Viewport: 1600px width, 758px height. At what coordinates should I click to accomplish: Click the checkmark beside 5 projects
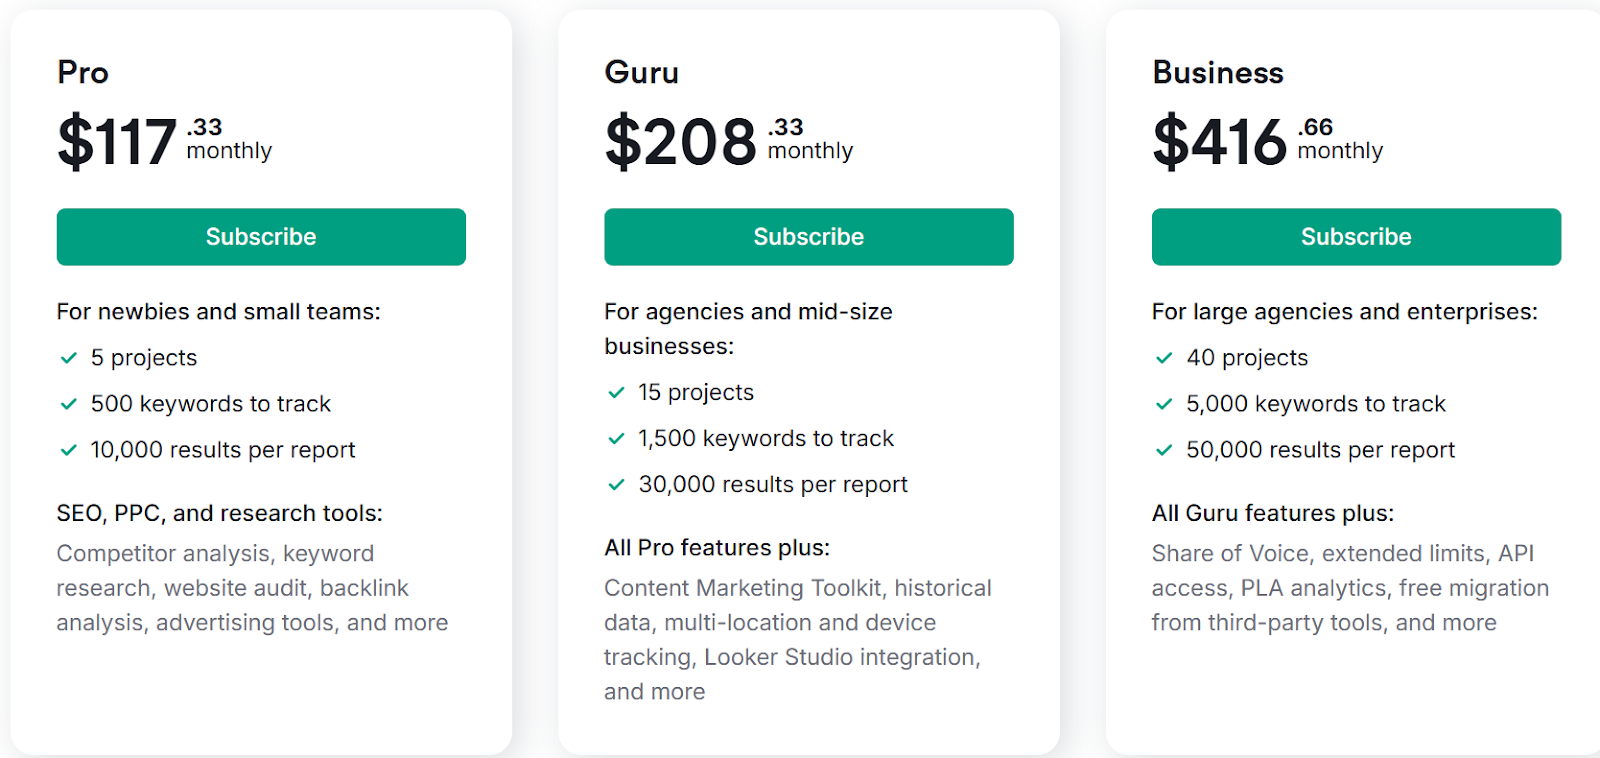pos(69,358)
